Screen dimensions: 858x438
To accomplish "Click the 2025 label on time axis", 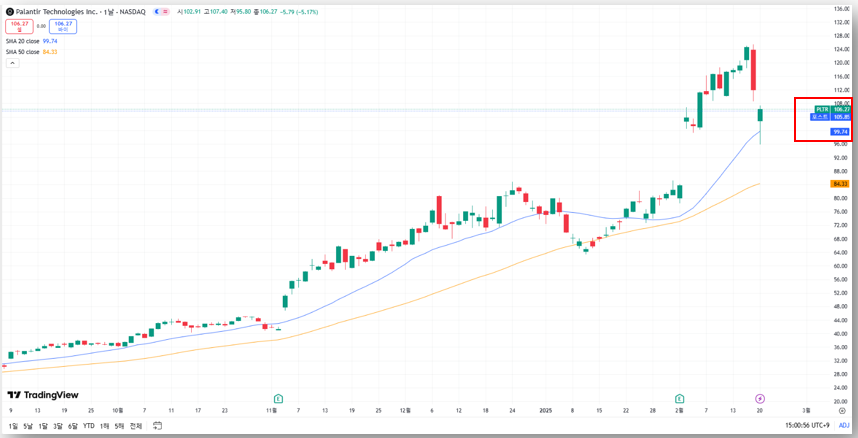I will [x=547, y=410].
